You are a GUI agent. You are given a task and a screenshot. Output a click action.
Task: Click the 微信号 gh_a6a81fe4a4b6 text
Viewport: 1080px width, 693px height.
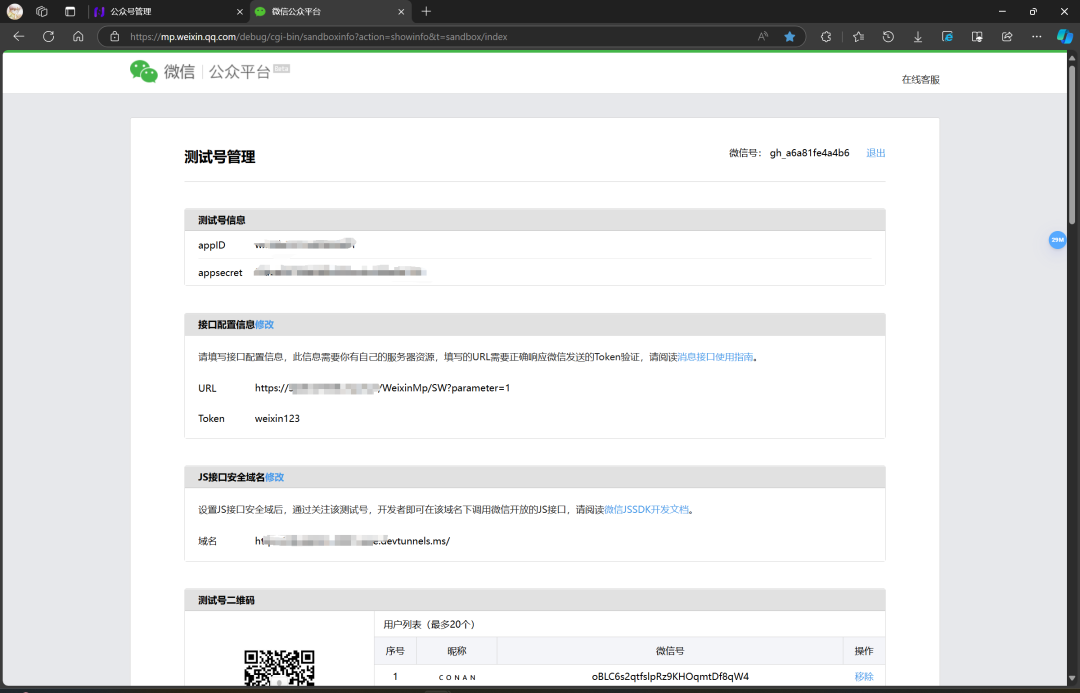coord(789,153)
